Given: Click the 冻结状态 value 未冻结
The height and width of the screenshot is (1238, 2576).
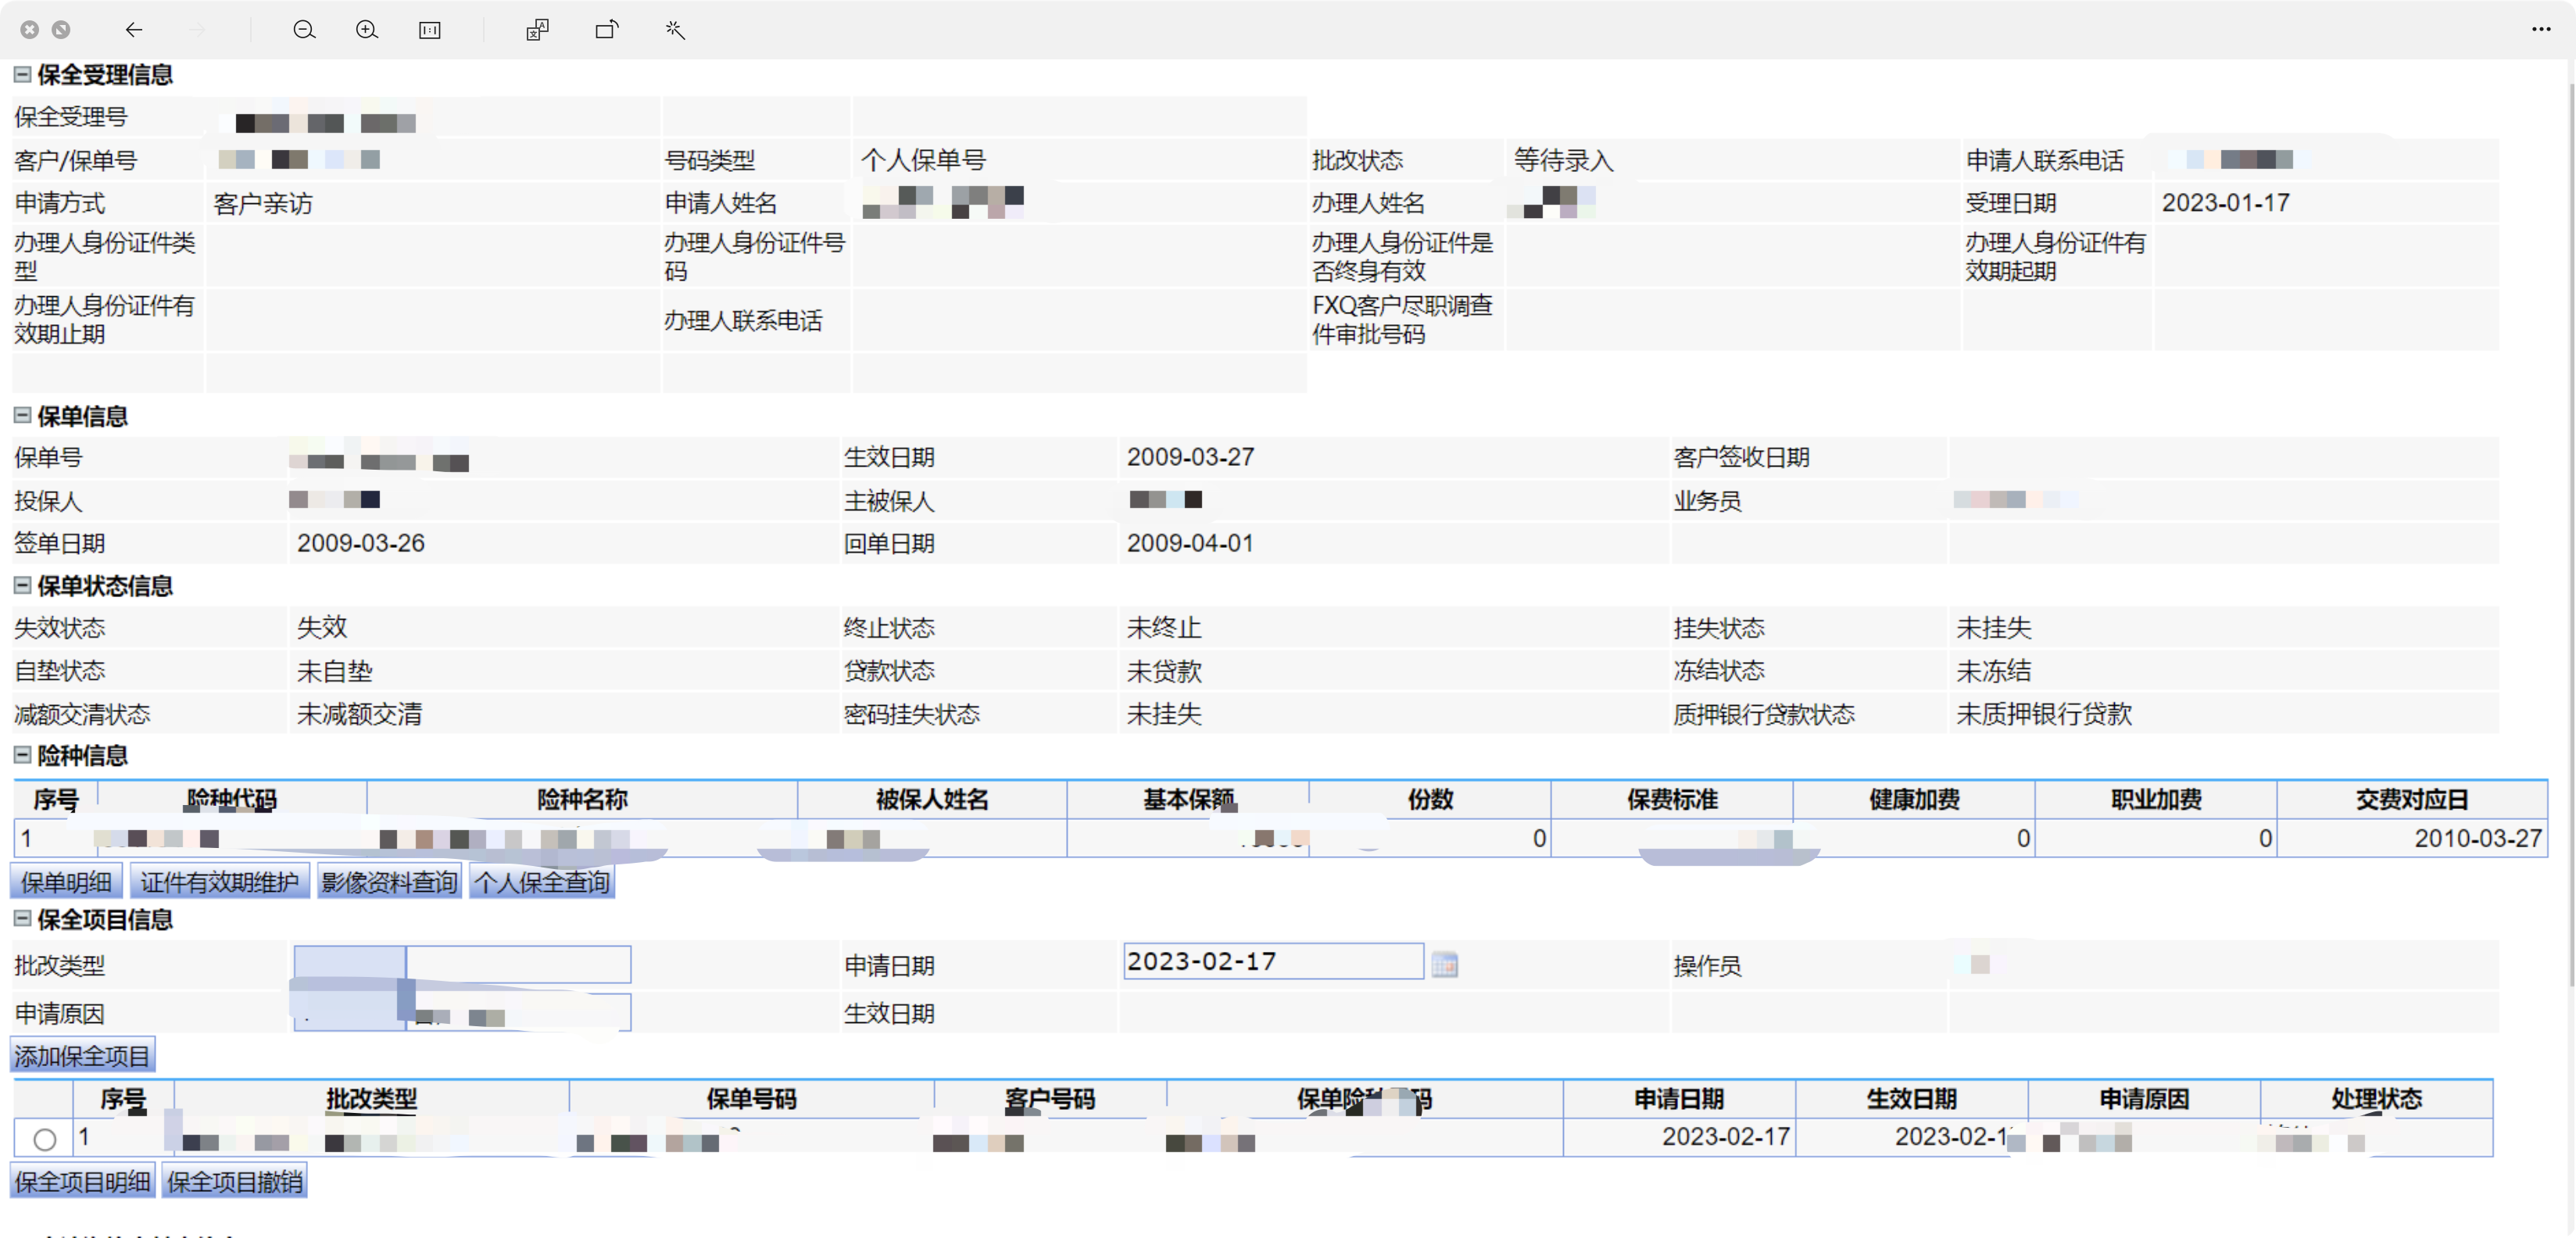Looking at the screenshot, I should (1994, 671).
